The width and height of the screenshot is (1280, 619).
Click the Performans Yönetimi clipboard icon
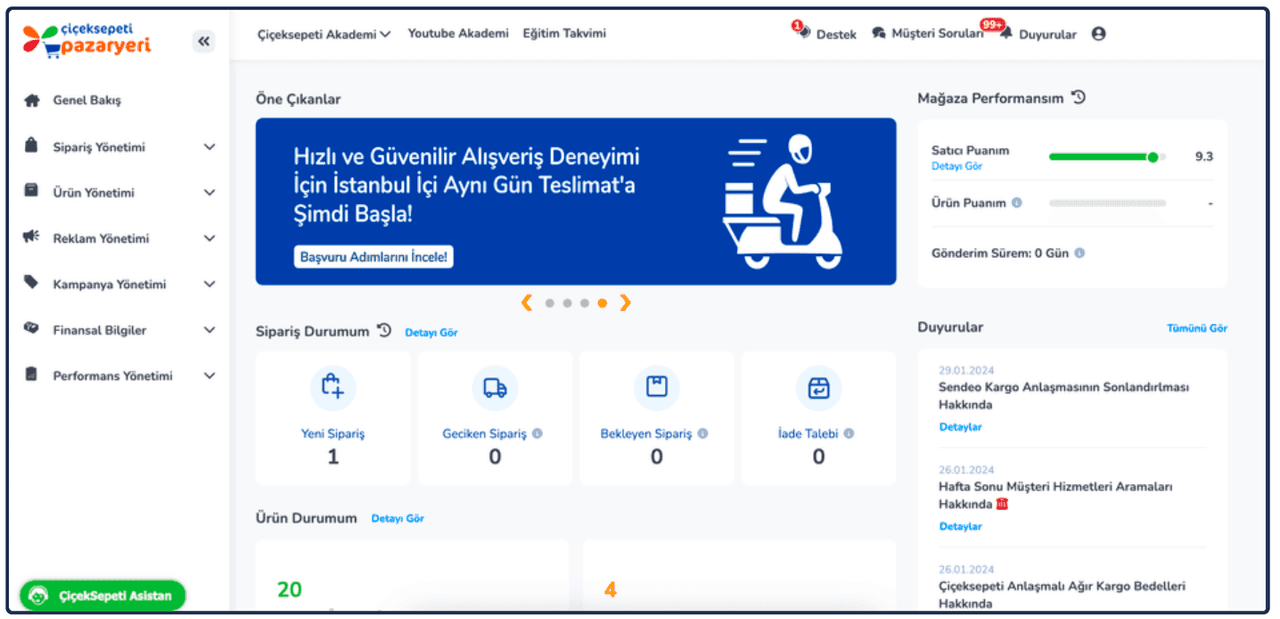coord(32,375)
